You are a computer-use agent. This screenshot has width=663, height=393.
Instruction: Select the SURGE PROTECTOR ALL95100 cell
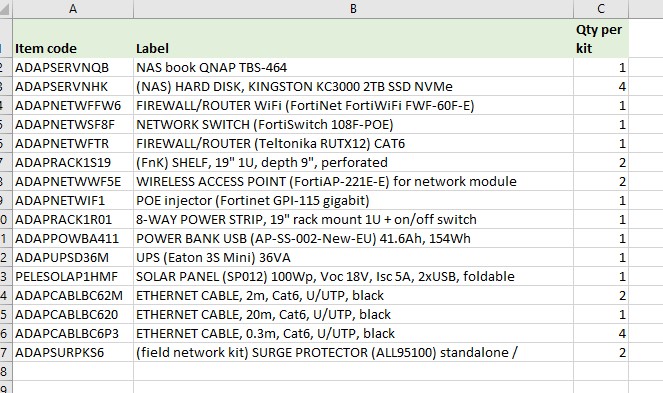coord(353,352)
